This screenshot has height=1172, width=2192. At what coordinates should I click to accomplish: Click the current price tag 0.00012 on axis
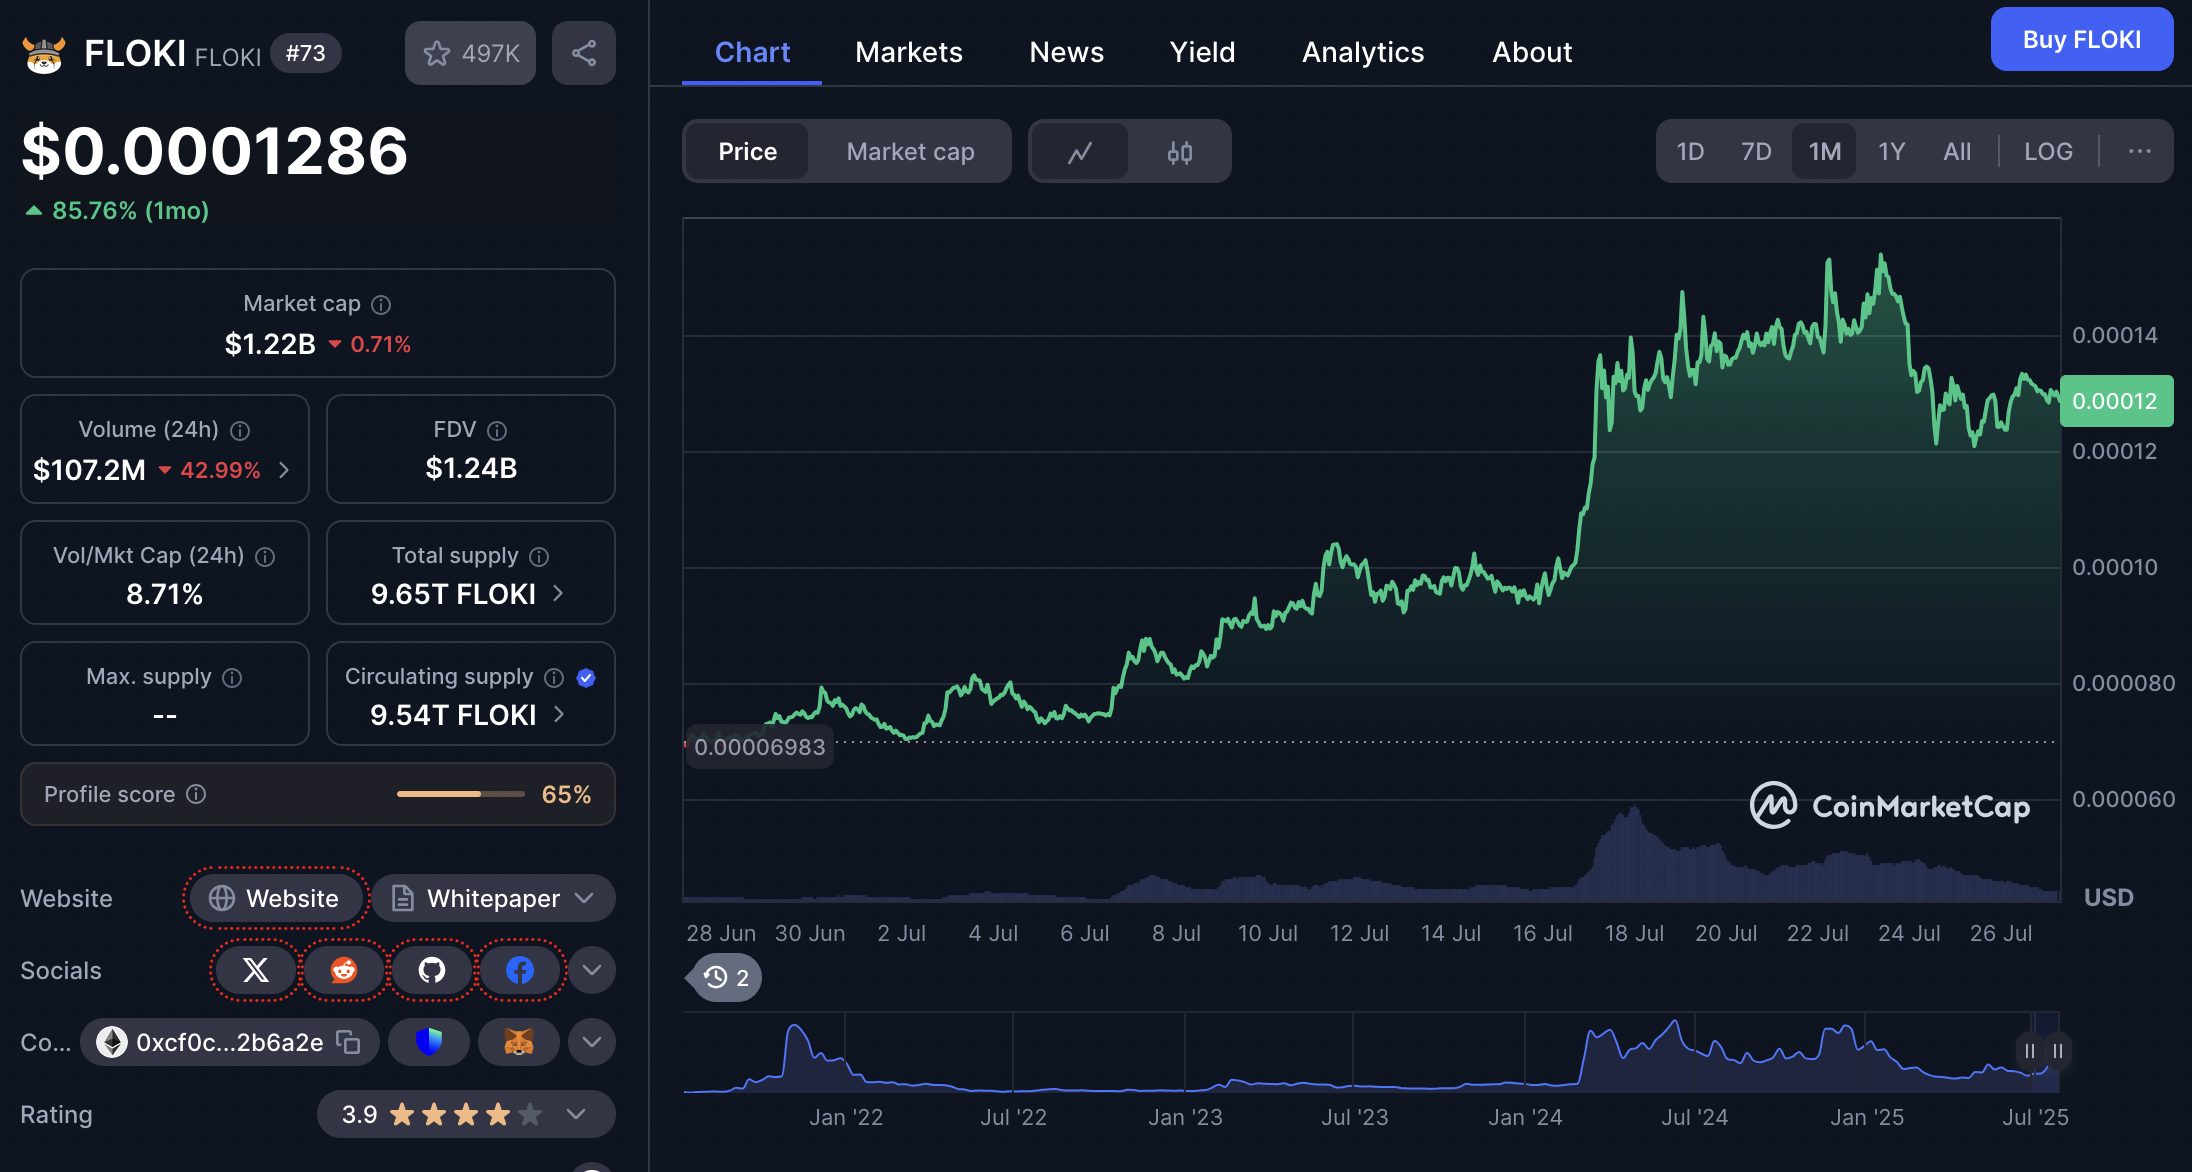point(2116,401)
